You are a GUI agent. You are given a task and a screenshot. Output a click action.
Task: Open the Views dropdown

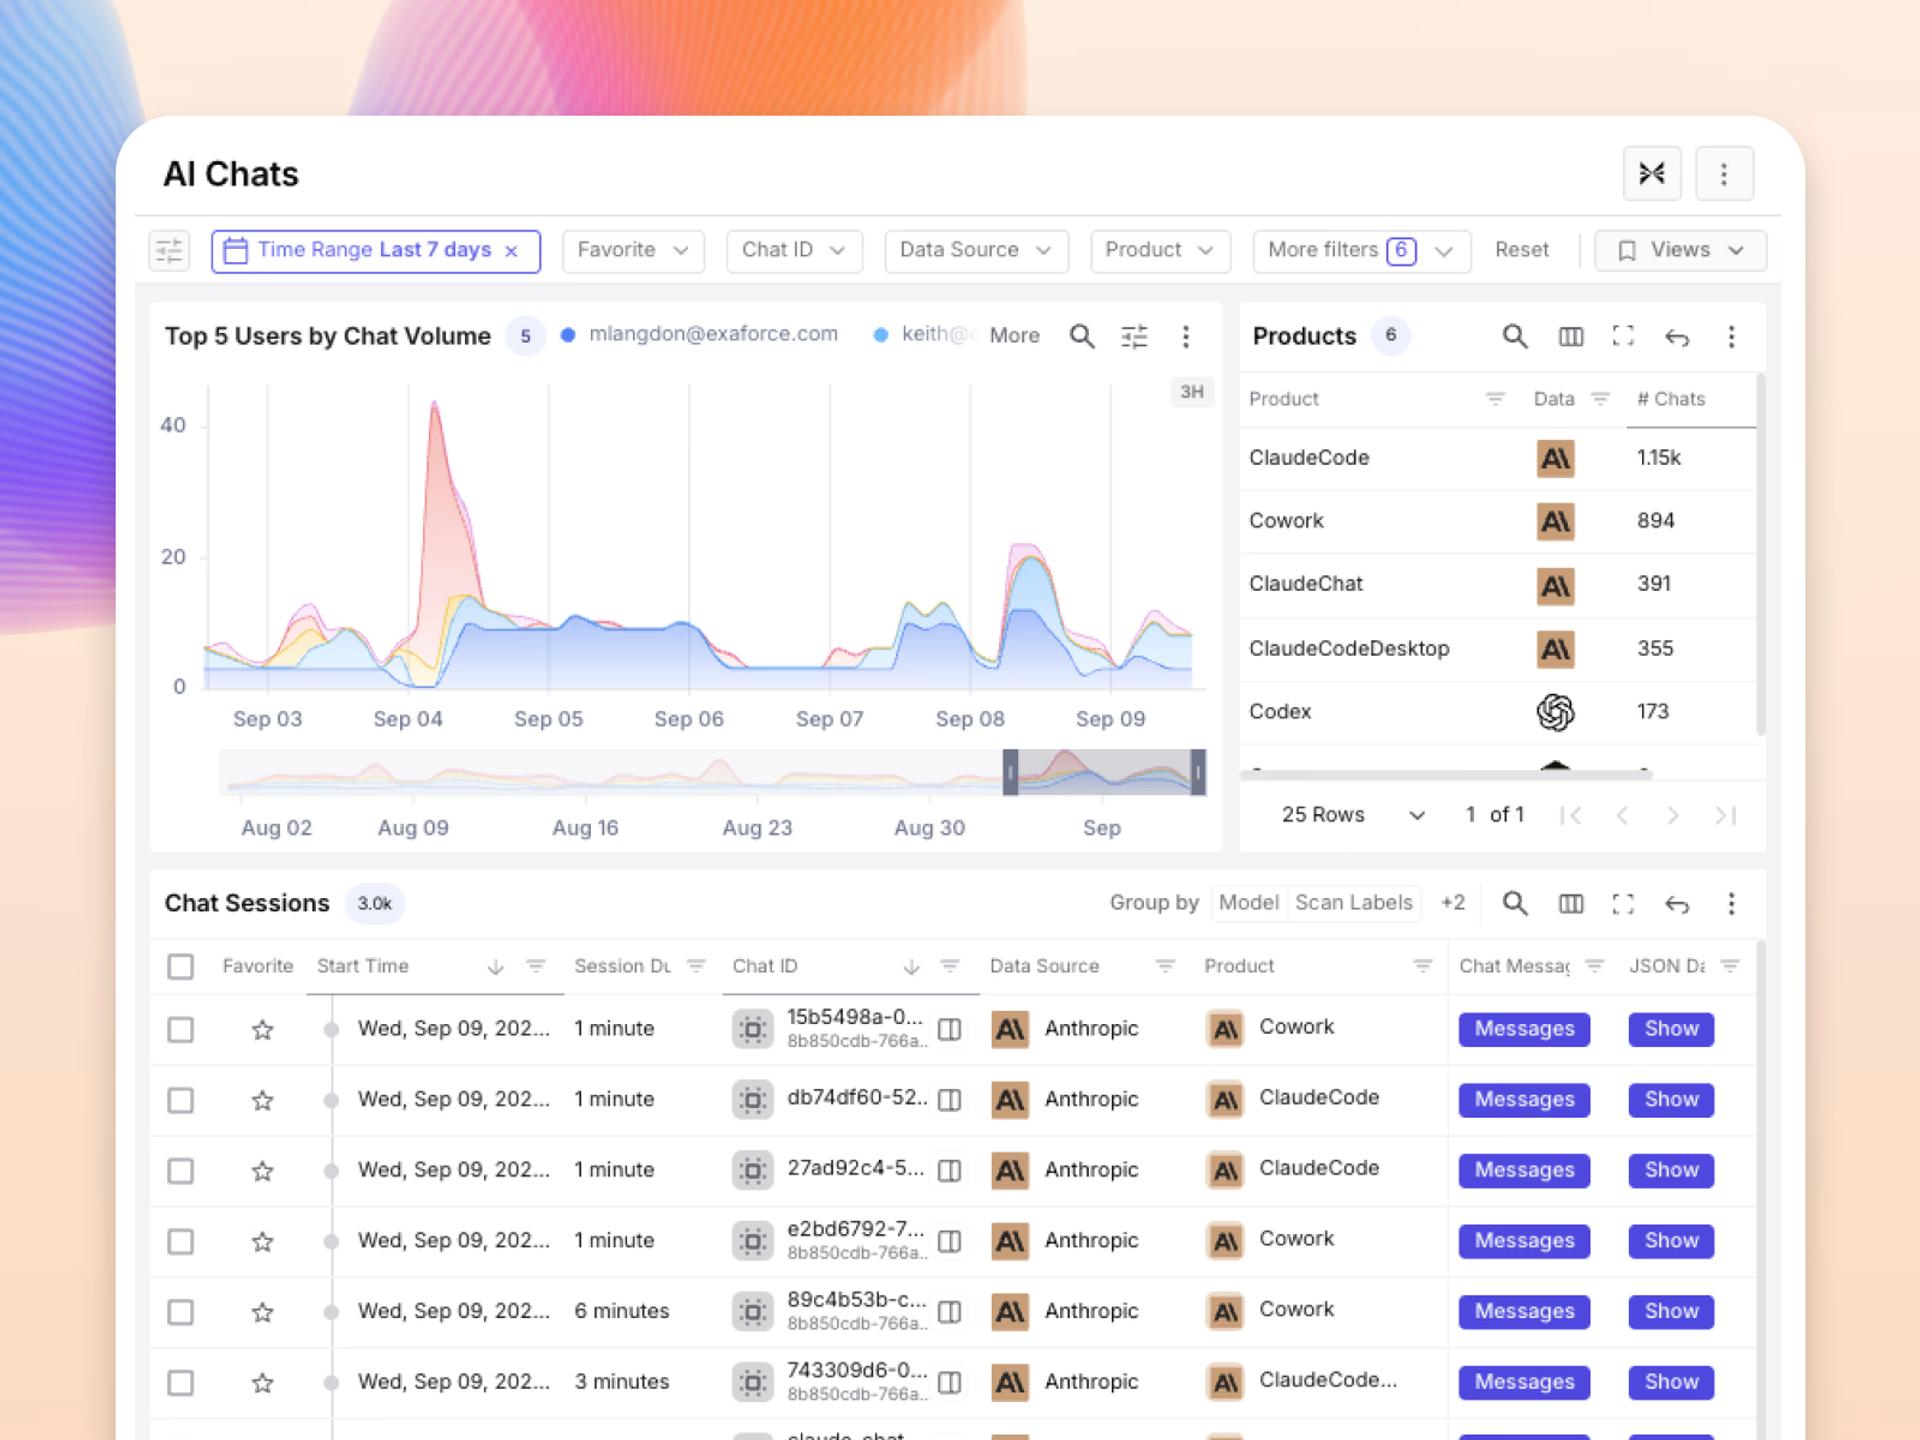1680,251
